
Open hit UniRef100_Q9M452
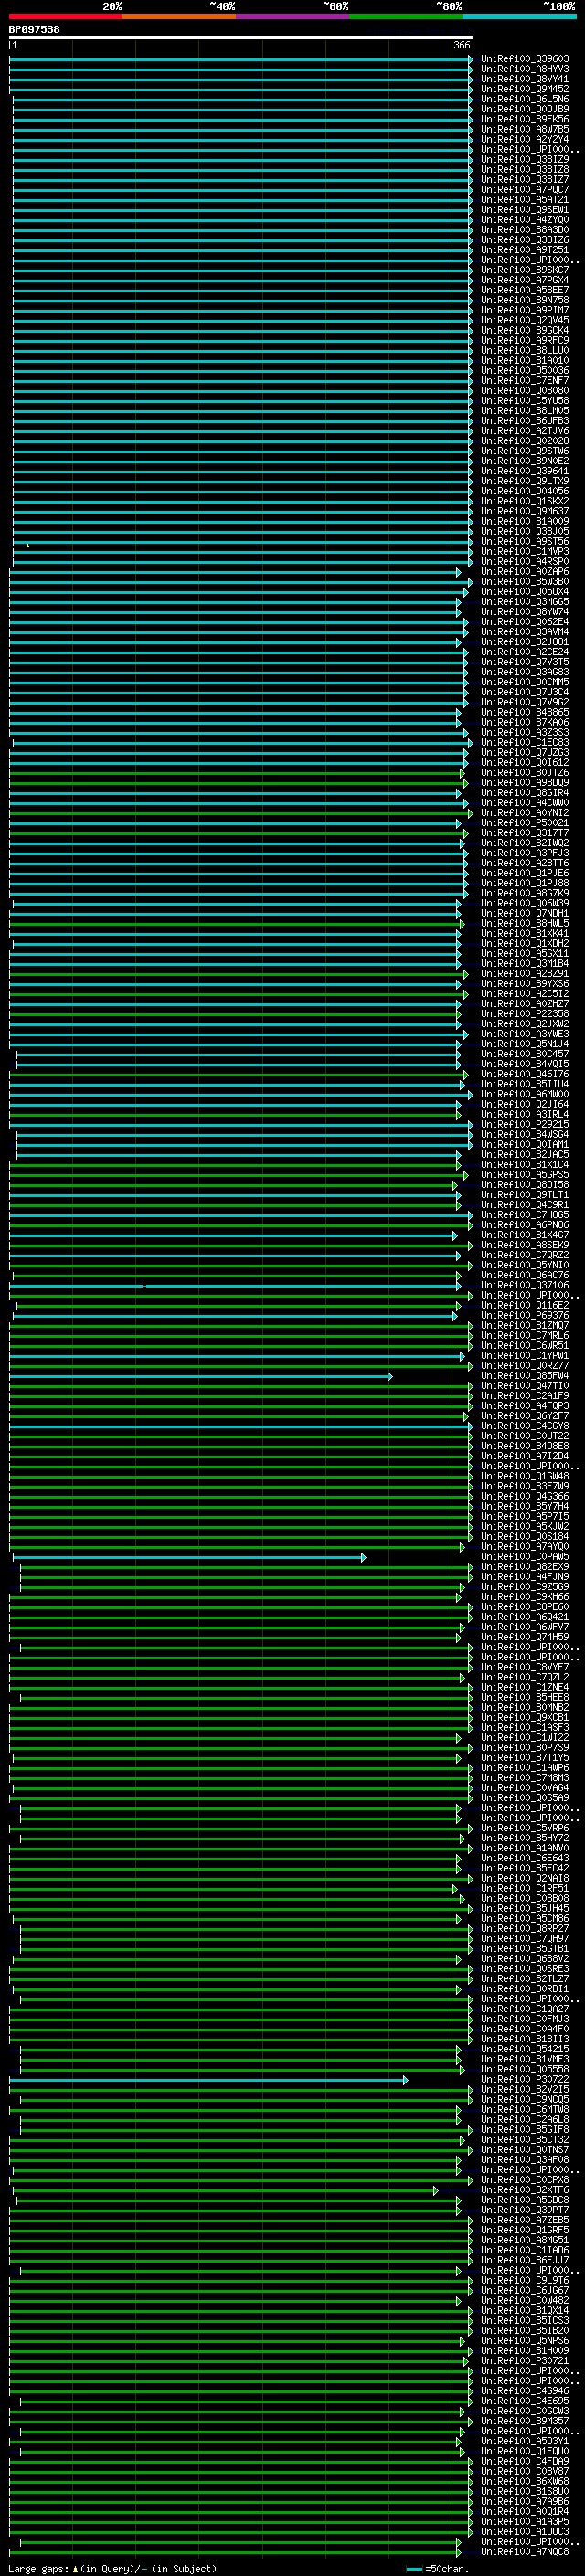(x=525, y=89)
